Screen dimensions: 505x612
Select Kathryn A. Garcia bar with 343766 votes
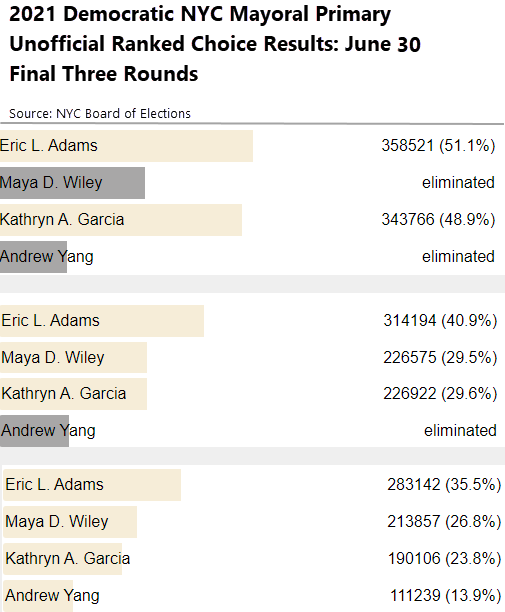[x=121, y=220]
